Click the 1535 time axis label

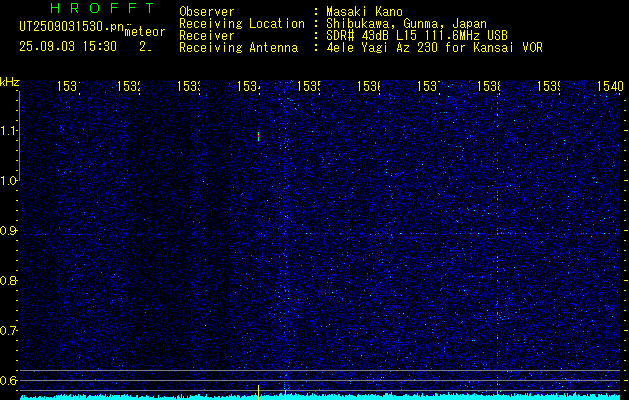pos(308,86)
